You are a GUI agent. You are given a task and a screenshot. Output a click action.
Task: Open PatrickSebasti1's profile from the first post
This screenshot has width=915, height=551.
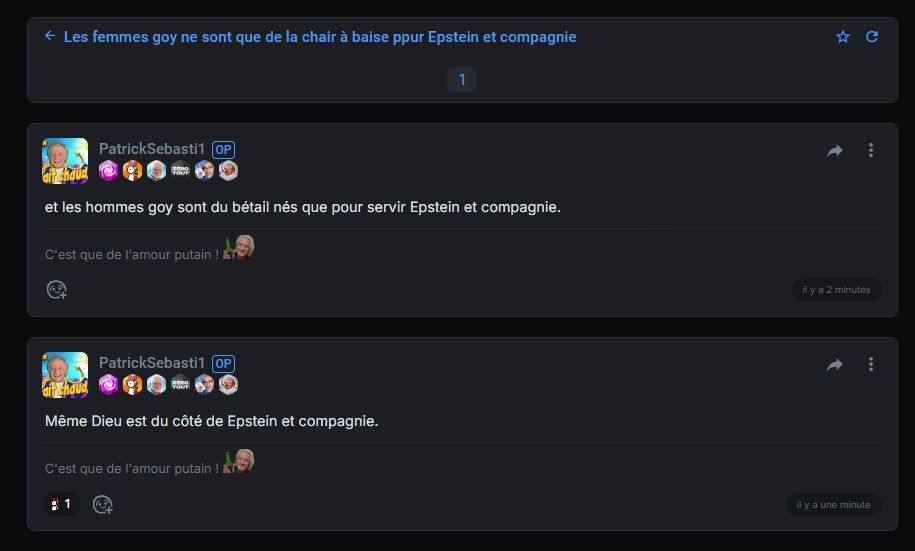tap(151, 149)
